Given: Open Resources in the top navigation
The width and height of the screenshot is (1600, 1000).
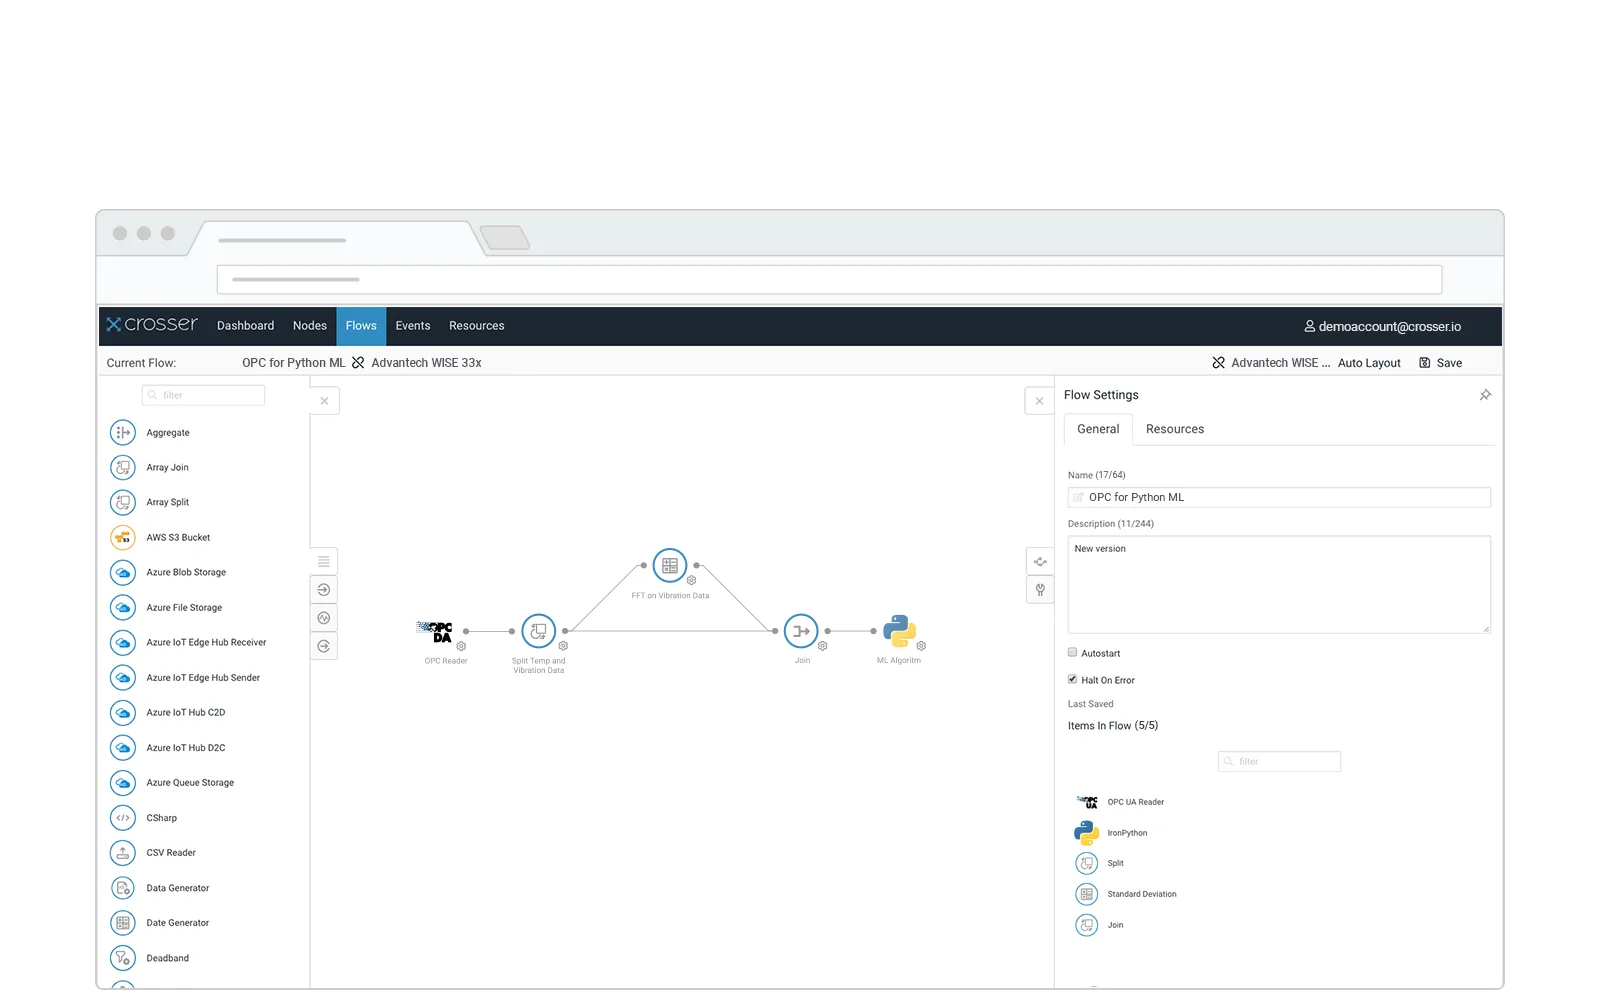Looking at the screenshot, I should (x=476, y=326).
